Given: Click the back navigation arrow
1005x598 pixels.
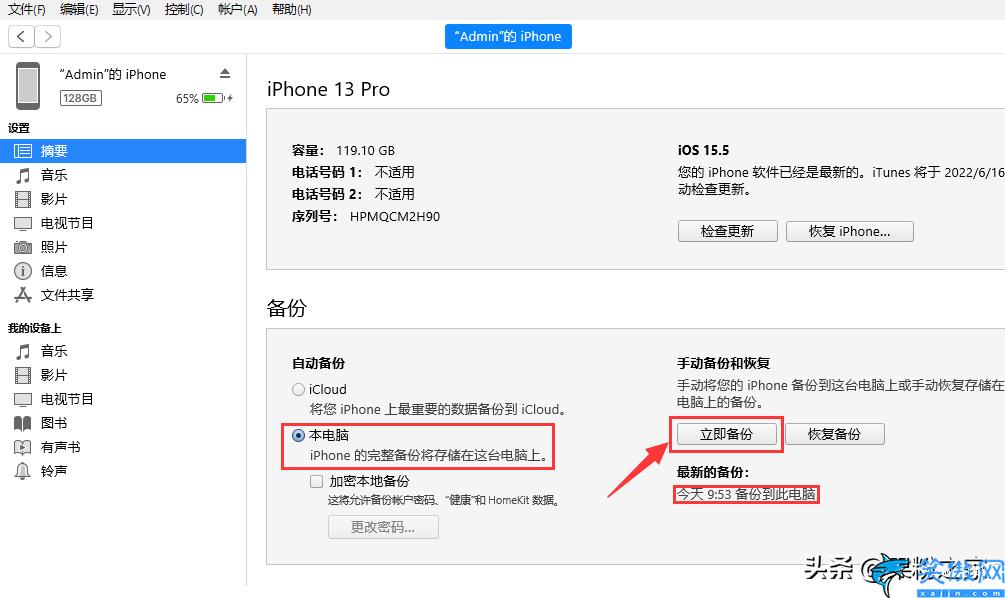Looking at the screenshot, I should (x=21, y=37).
